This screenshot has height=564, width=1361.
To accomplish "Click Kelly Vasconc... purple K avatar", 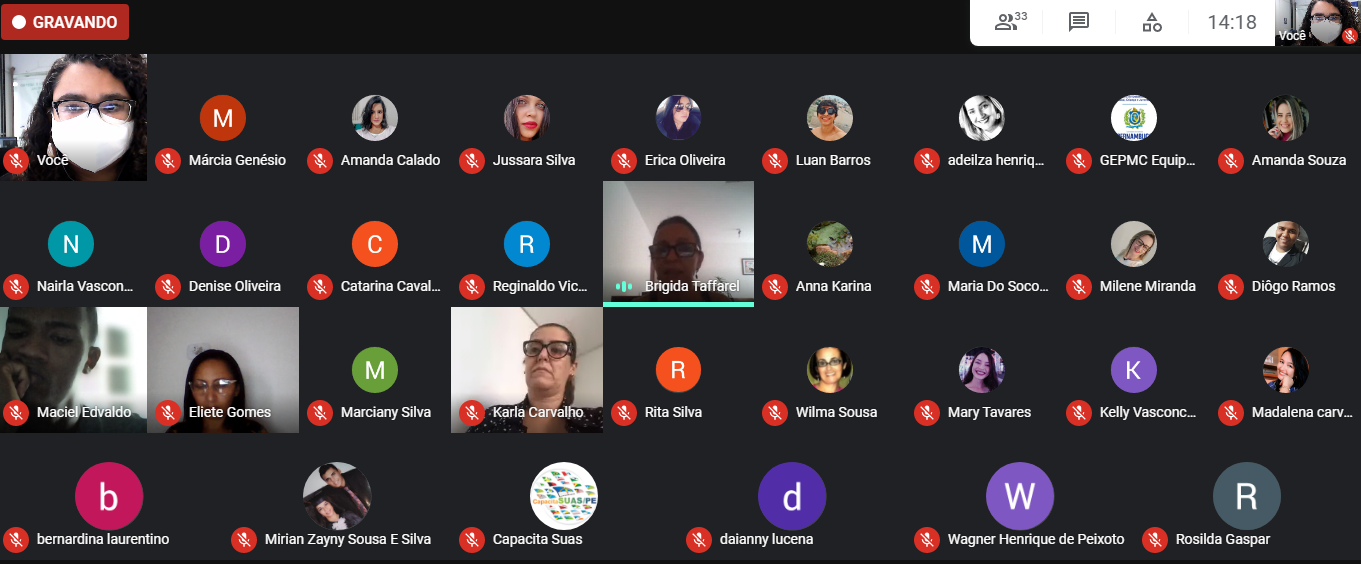I will (1134, 370).
